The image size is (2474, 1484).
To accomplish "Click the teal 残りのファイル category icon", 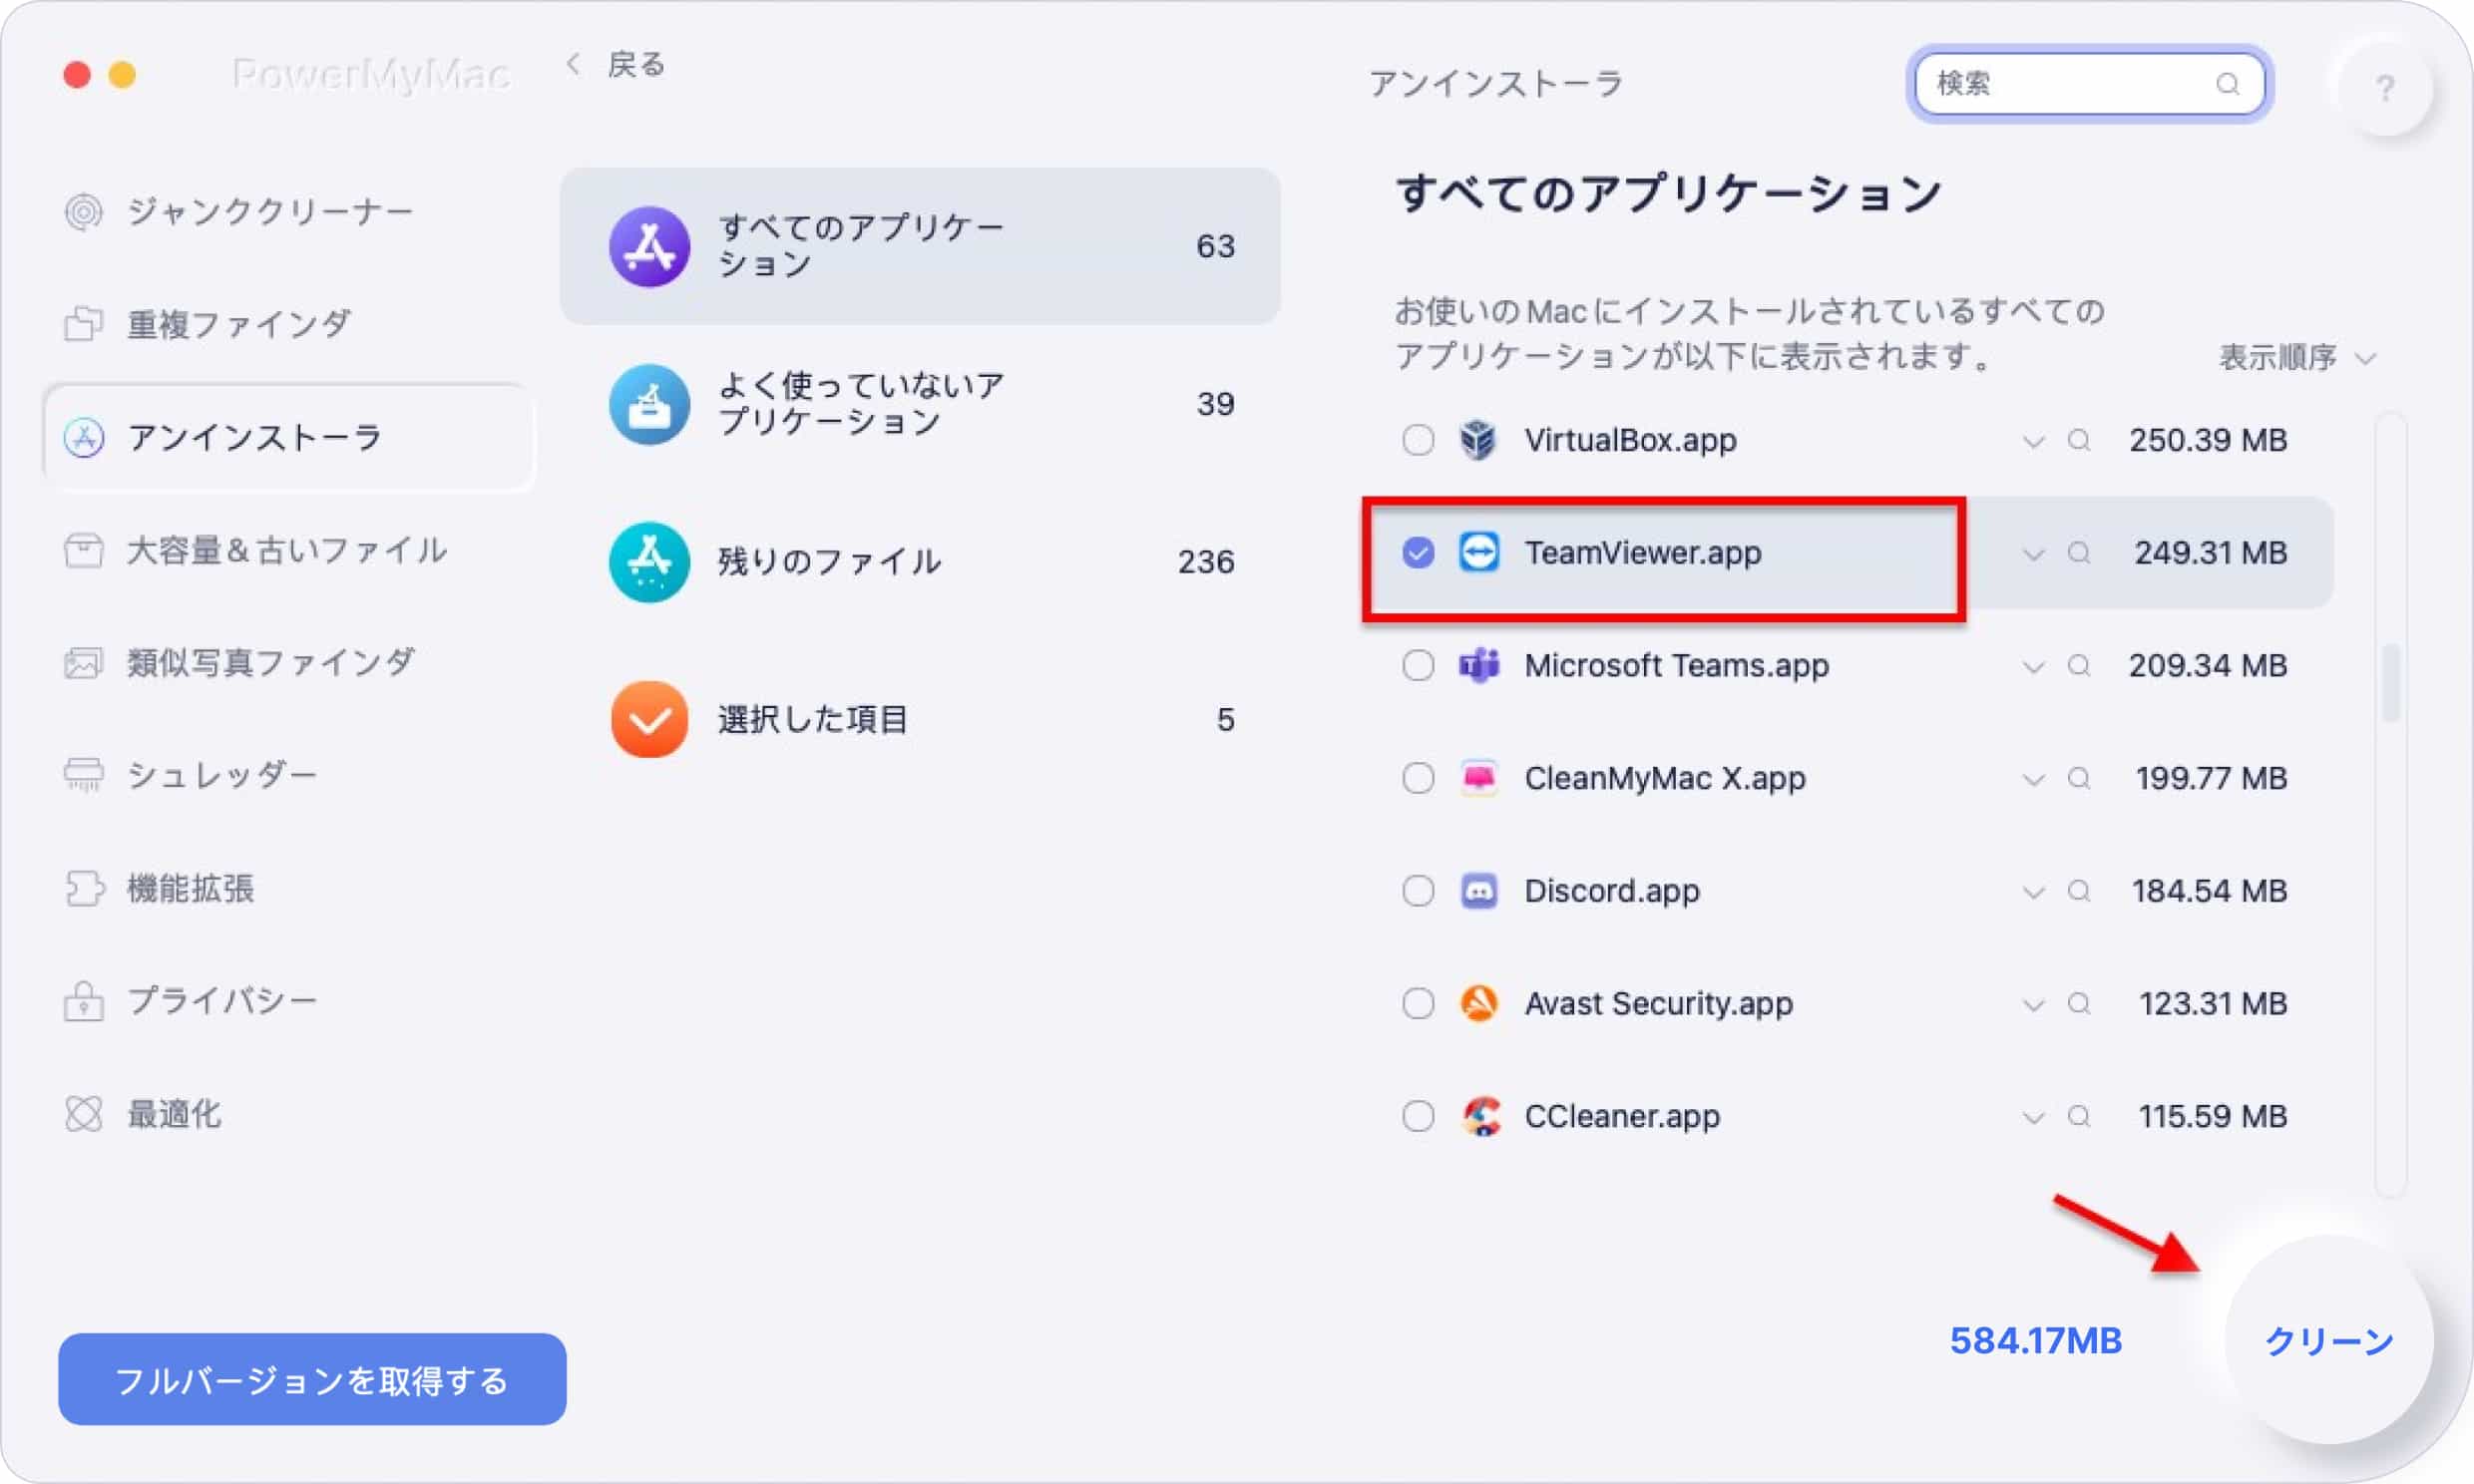I will [649, 562].
